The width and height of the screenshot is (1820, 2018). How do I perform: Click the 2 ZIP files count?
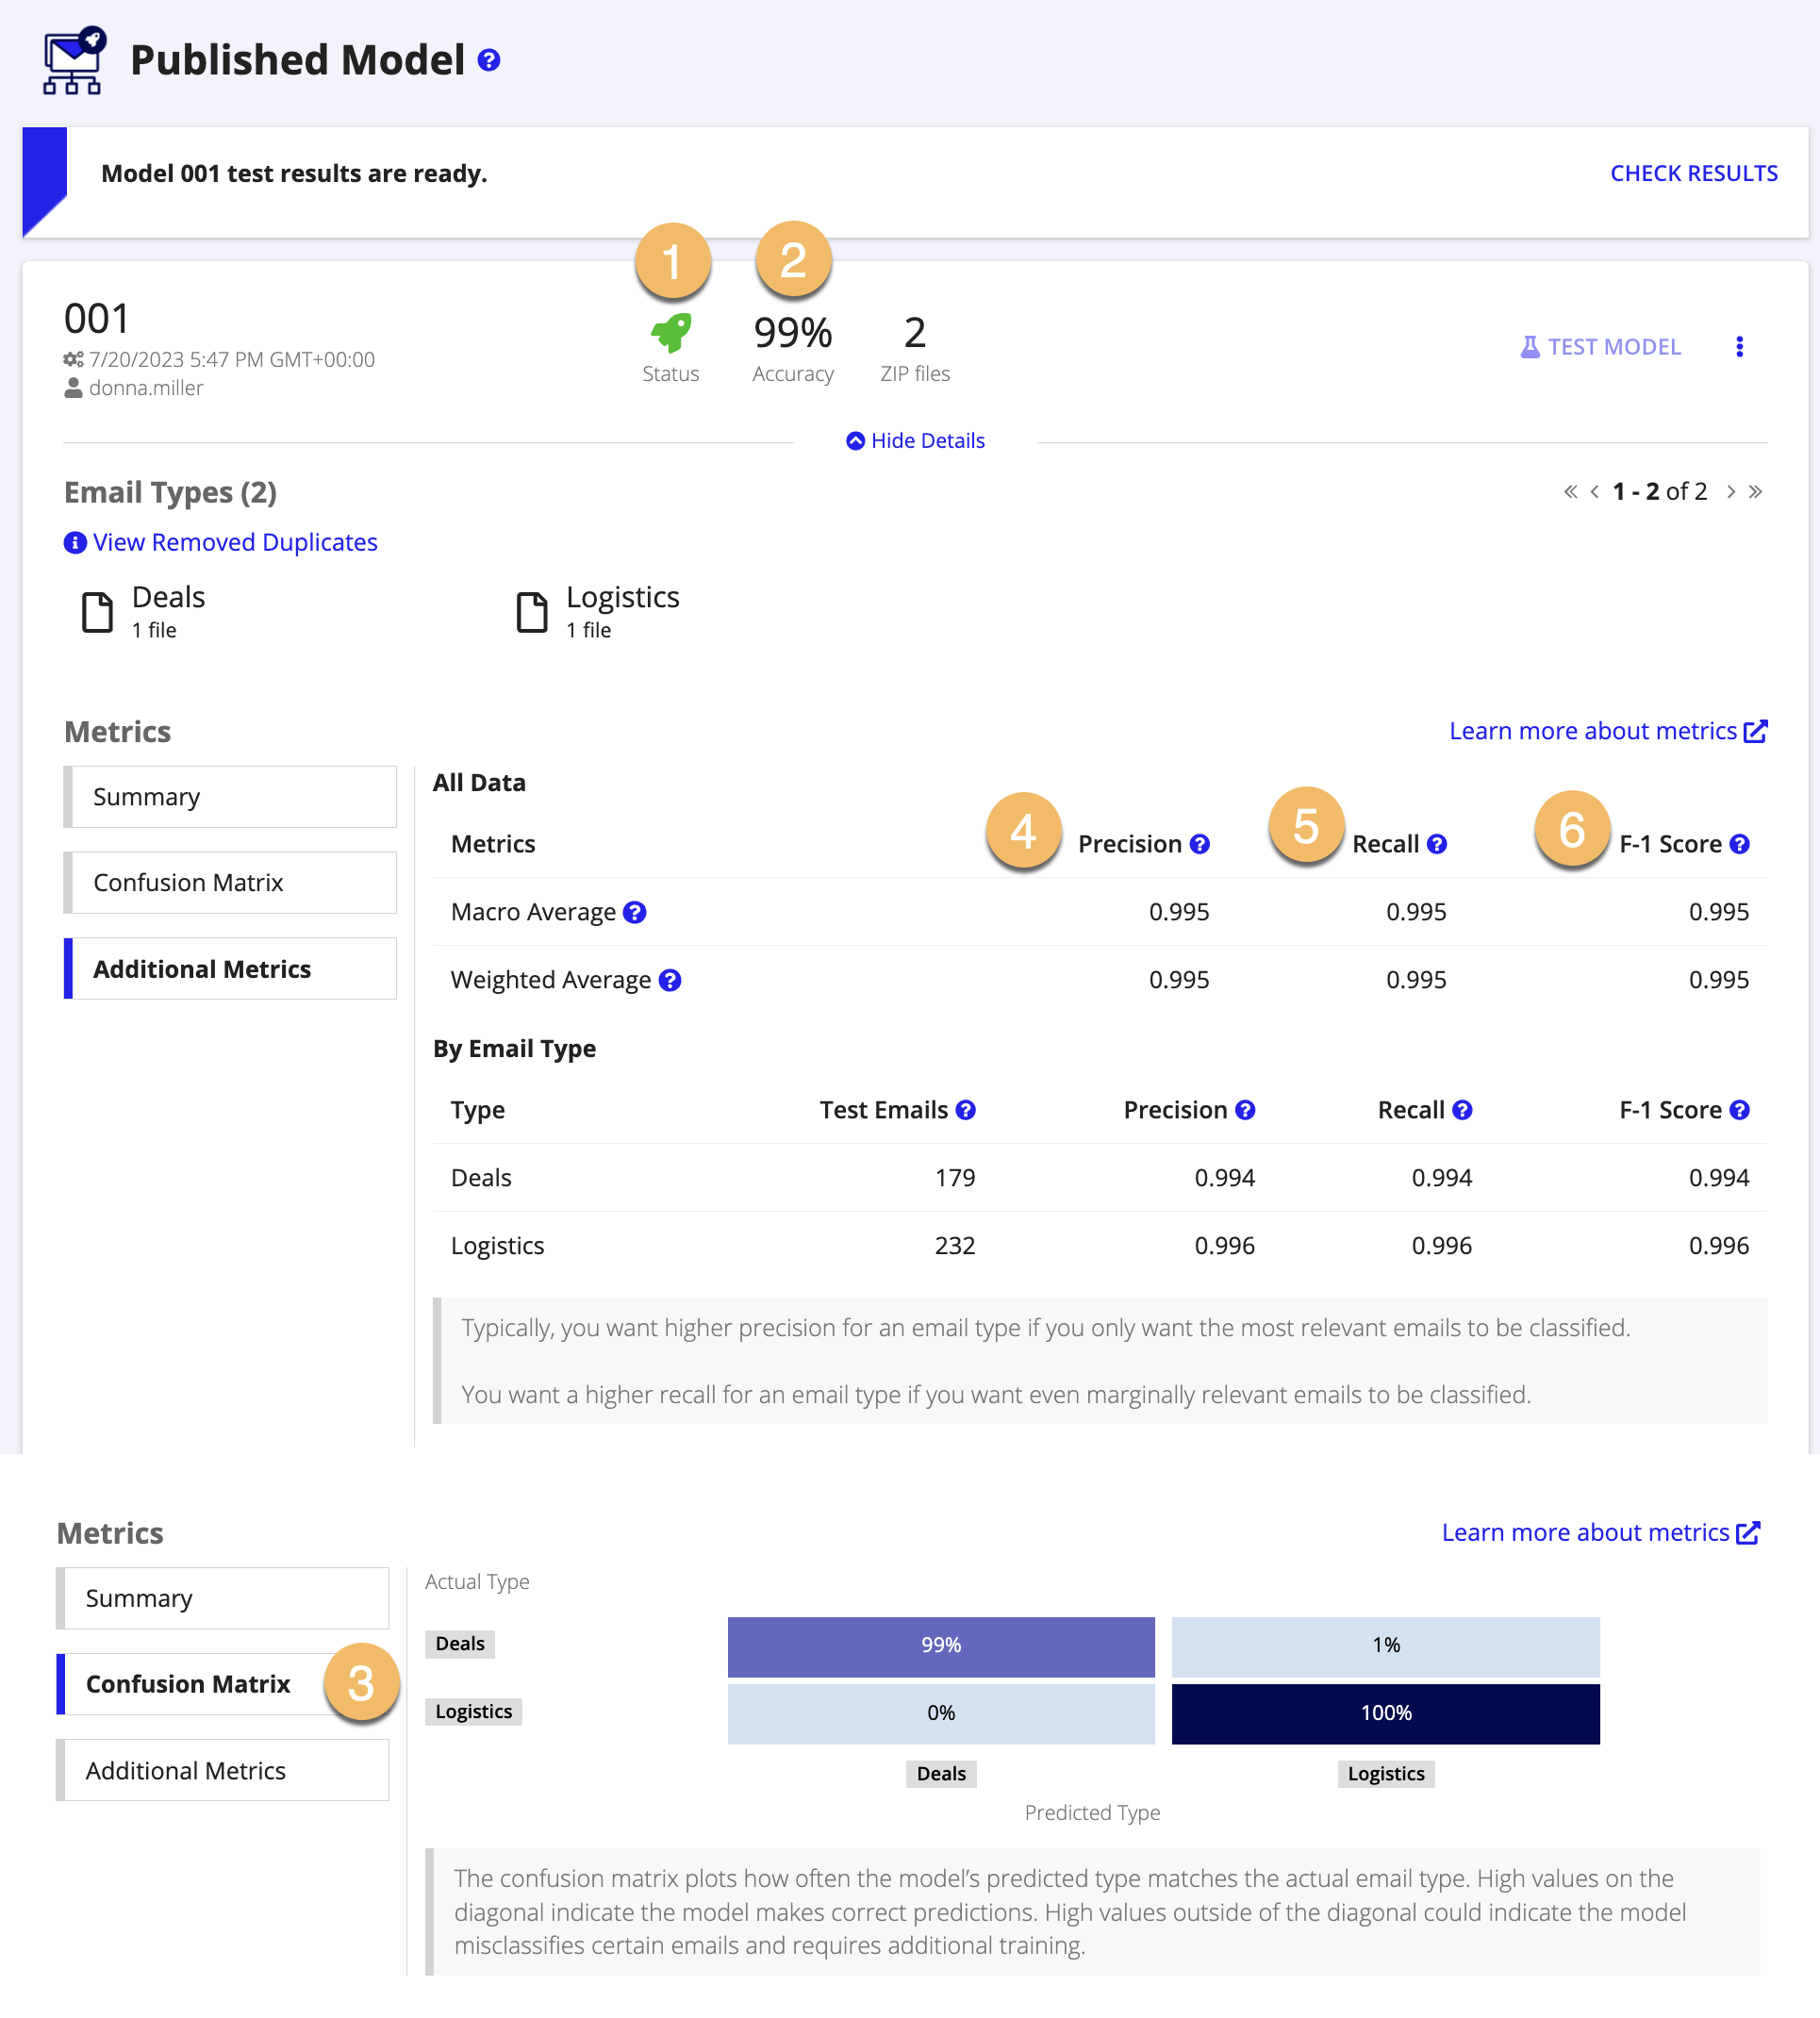coord(915,333)
